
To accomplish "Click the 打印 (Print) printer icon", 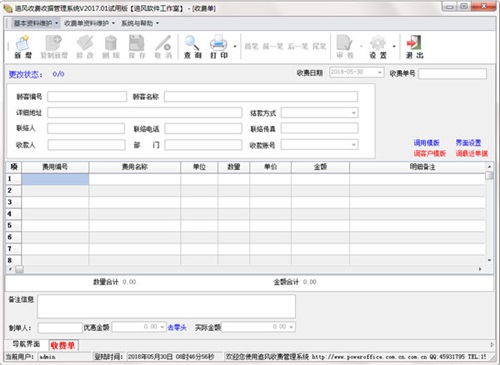I will 219,47.
